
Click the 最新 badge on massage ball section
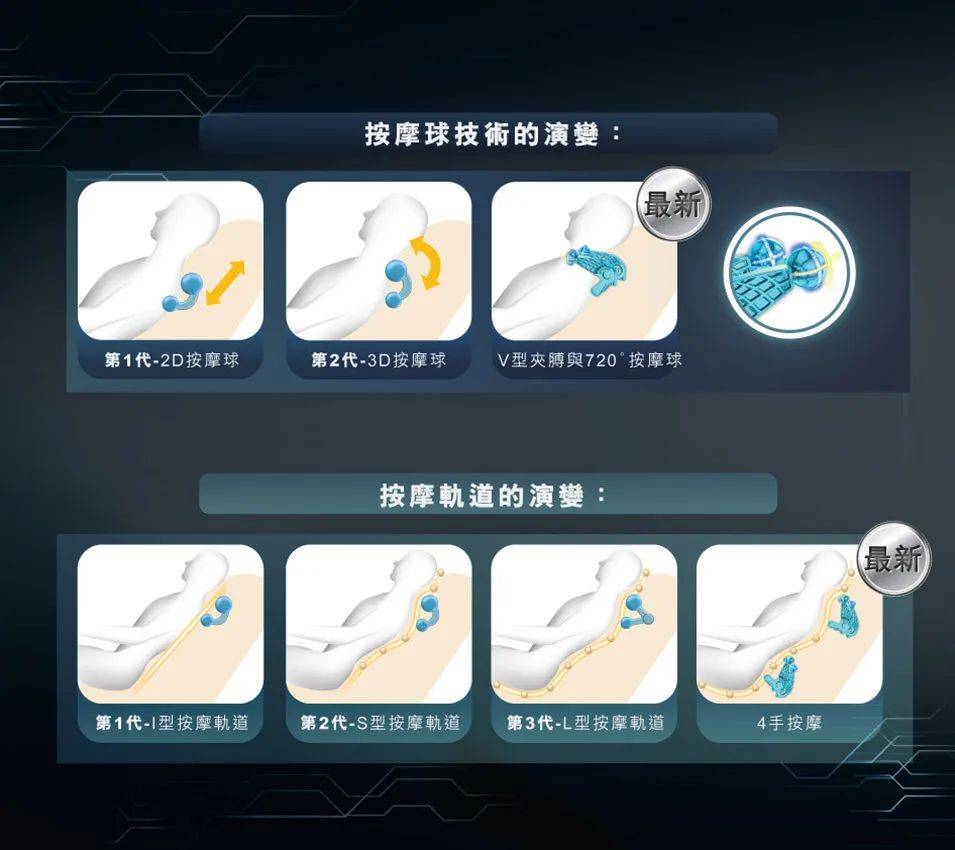pos(673,204)
